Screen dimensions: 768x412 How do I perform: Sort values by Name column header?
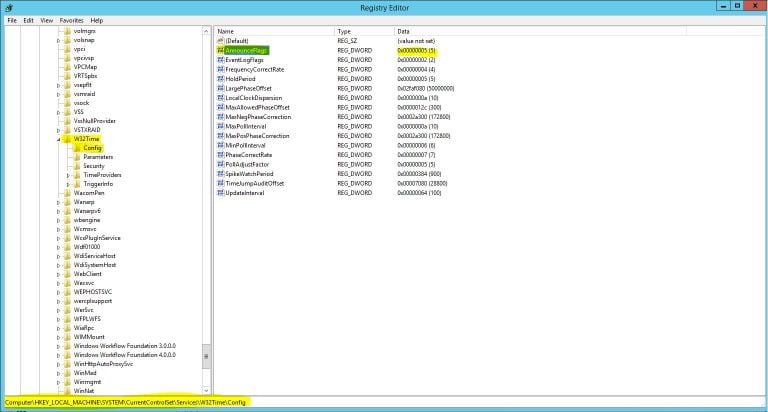274,31
